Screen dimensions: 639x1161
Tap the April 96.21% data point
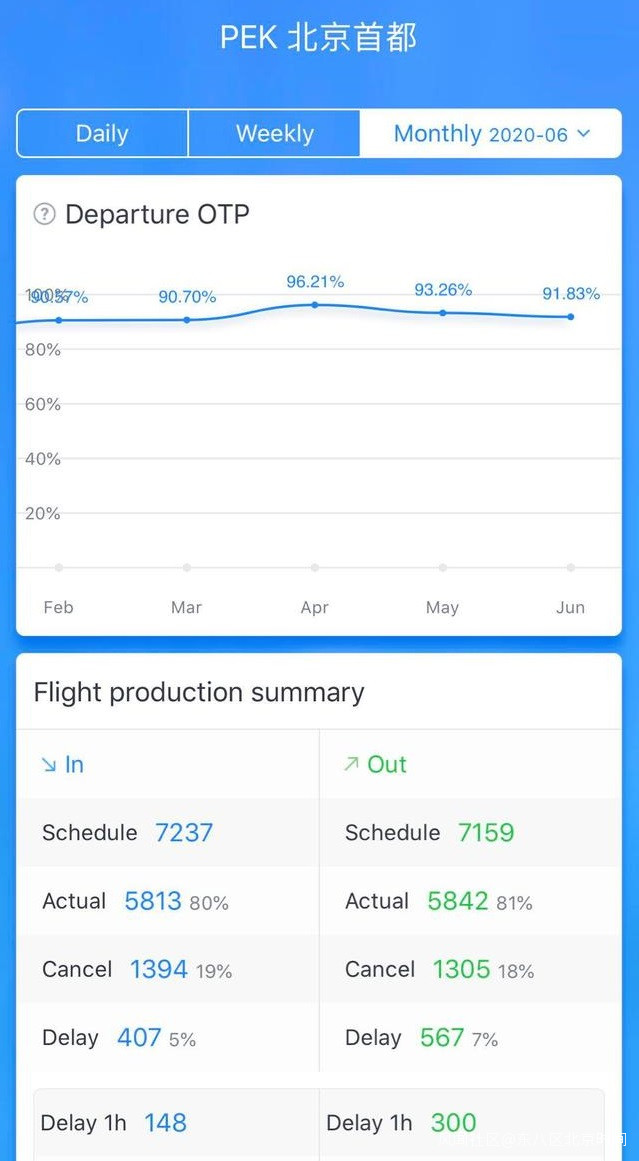click(x=315, y=304)
